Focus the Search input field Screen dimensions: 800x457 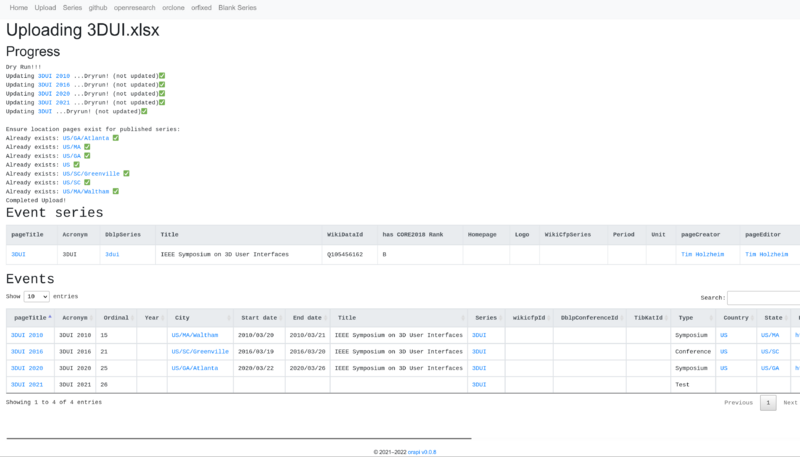(763, 297)
